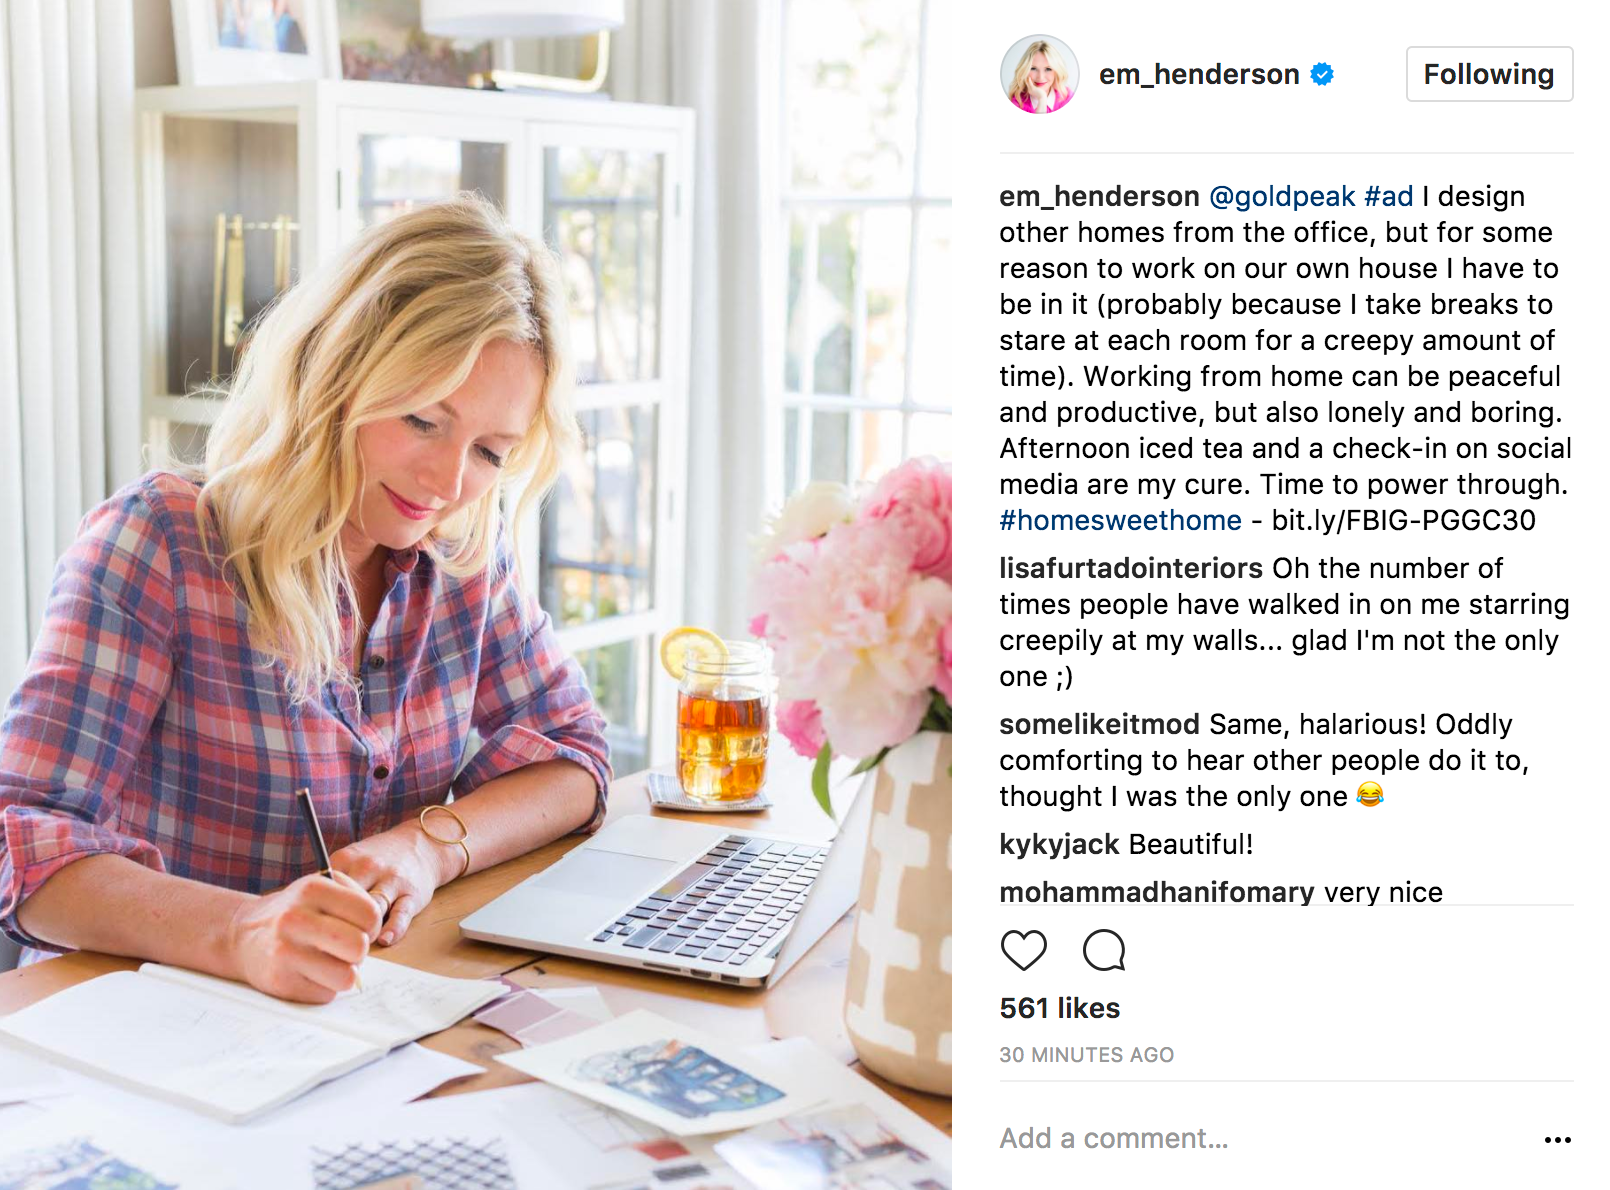Visit mohammadhanifomary's profile
This screenshot has height=1190, width=1610.
click(1157, 892)
